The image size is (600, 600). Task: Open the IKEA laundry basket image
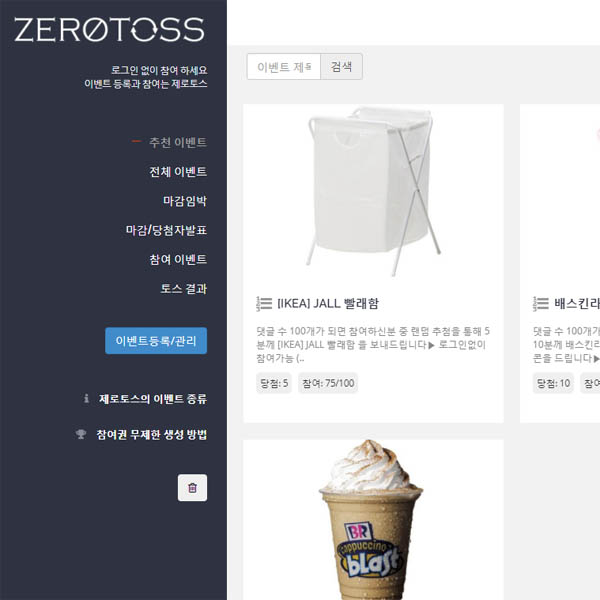(x=373, y=191)
